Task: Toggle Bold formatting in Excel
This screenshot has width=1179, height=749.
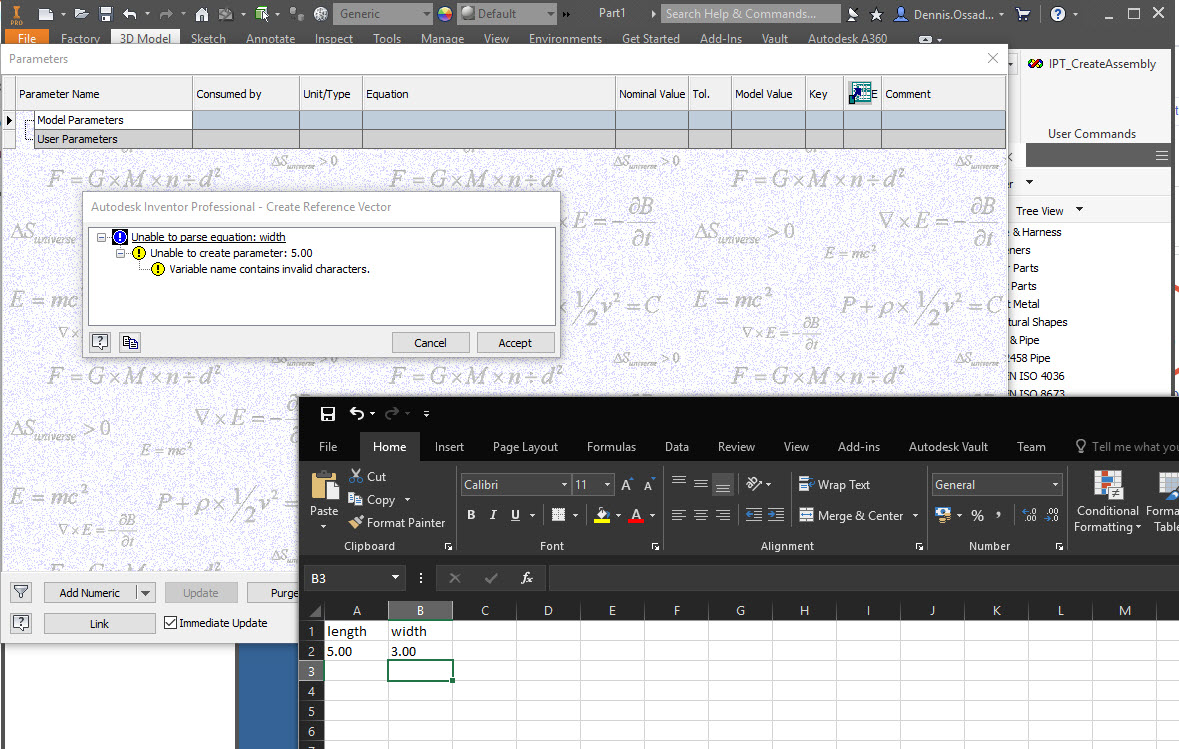Action: click(x=471, y=515)
